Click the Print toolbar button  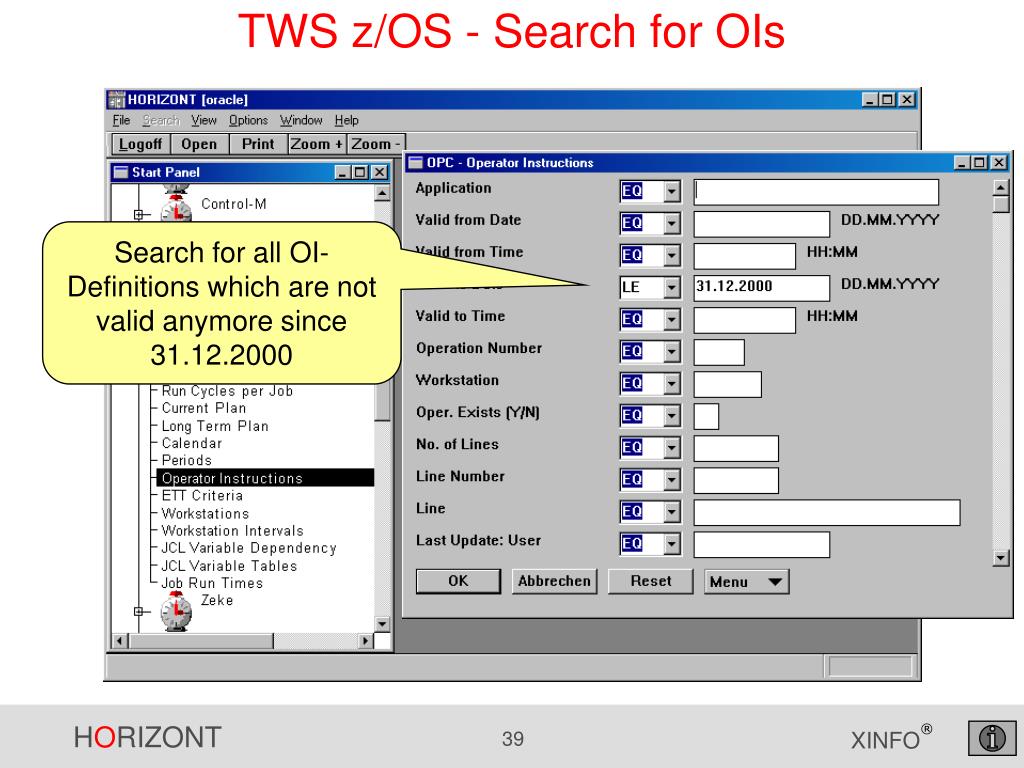(258, 144)
